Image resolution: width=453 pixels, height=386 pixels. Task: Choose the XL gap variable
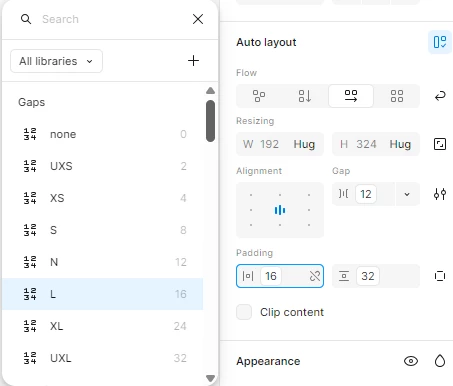pyautogui.click(x=103, y=326)
